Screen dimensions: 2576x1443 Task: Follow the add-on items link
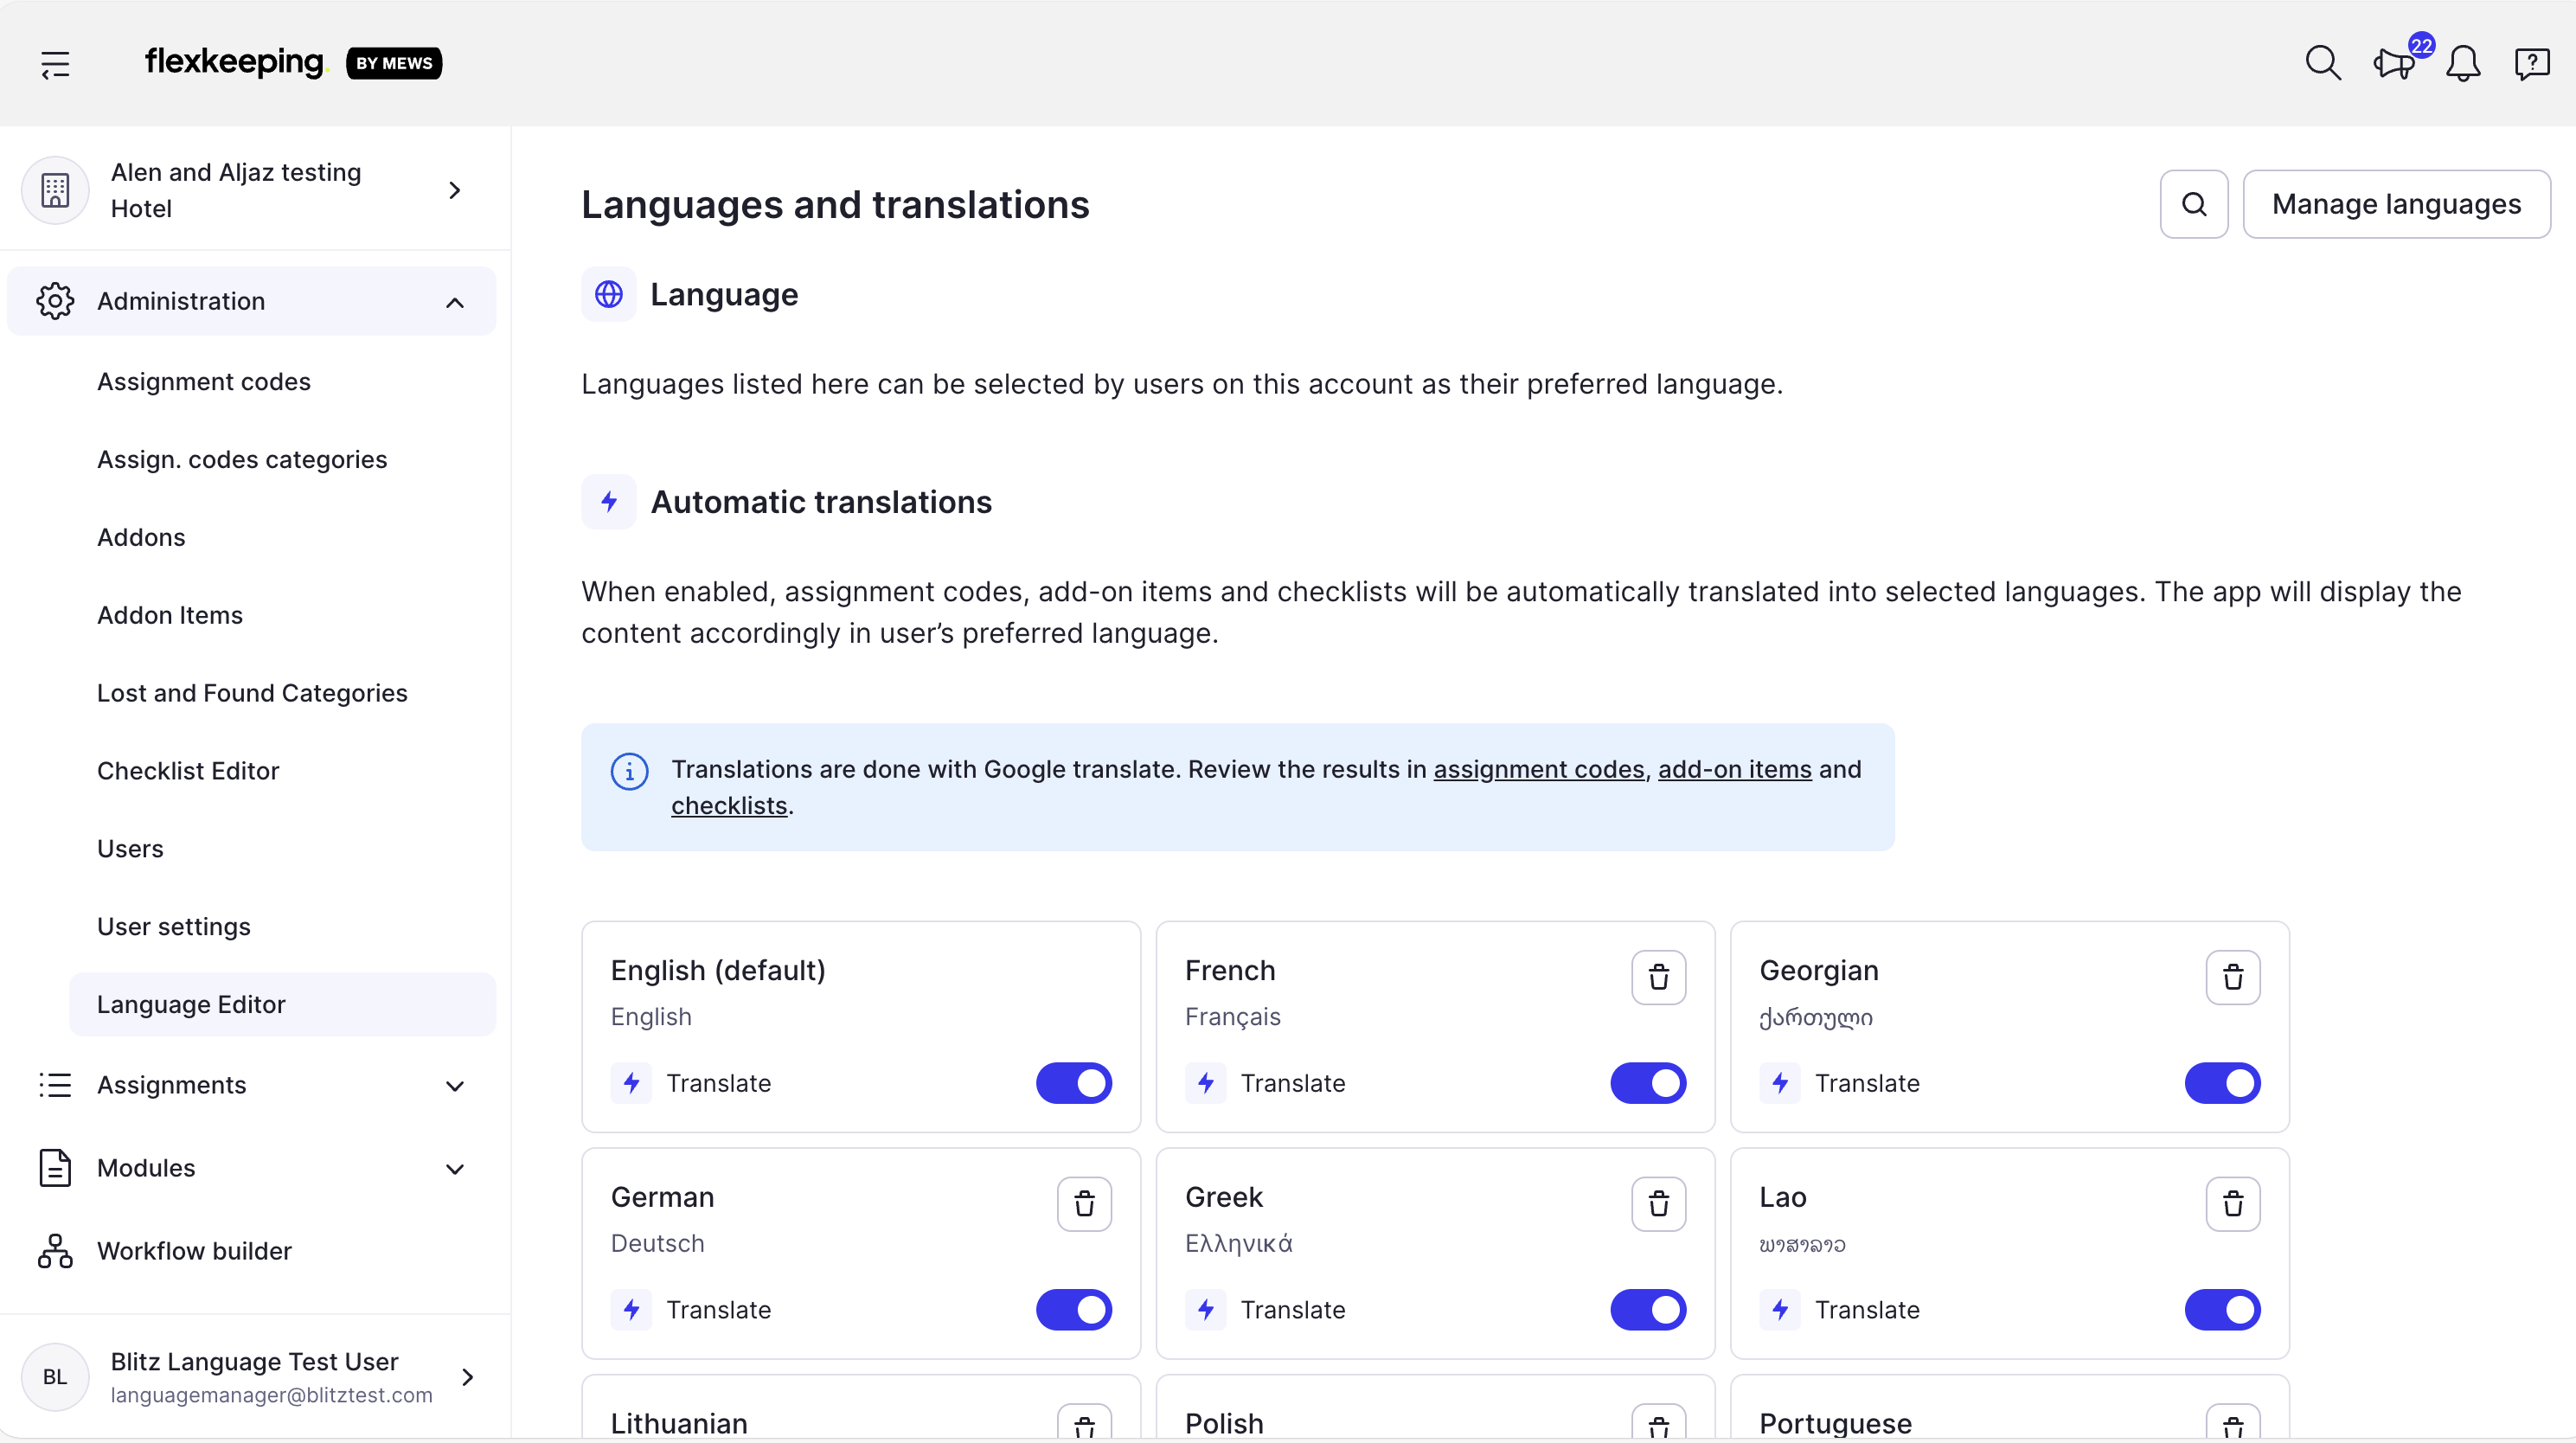1734,769
